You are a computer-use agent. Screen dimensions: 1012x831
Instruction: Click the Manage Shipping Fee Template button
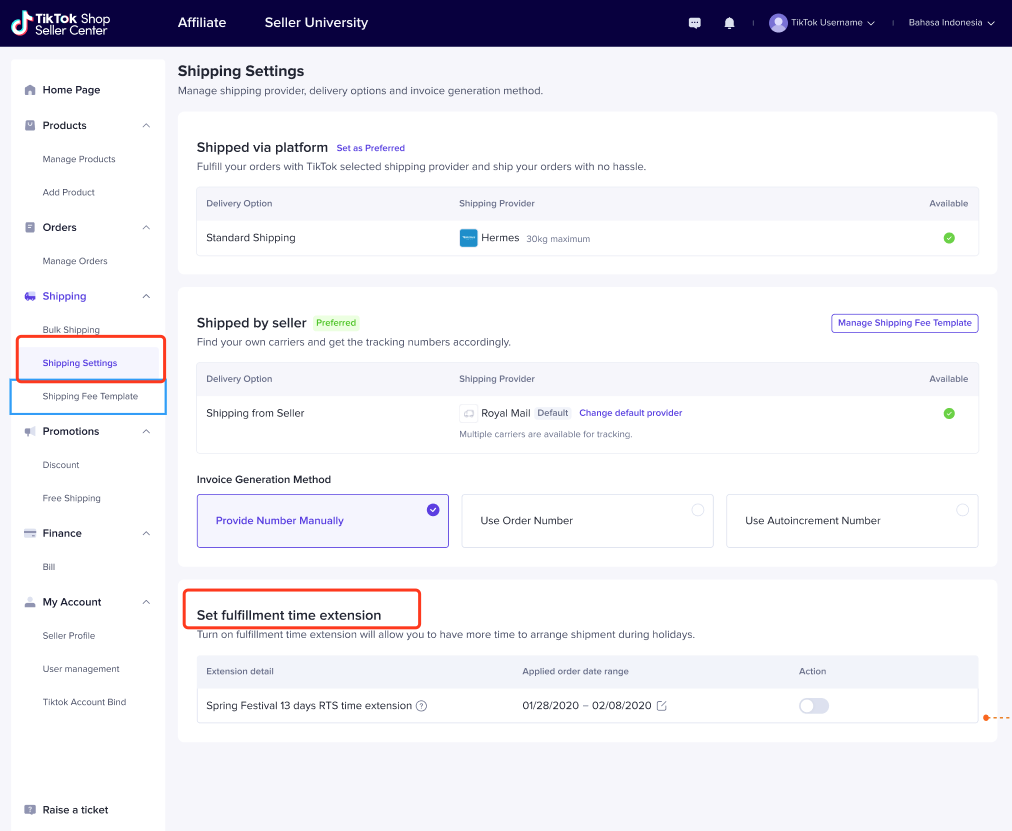click(x=904, y=323)
